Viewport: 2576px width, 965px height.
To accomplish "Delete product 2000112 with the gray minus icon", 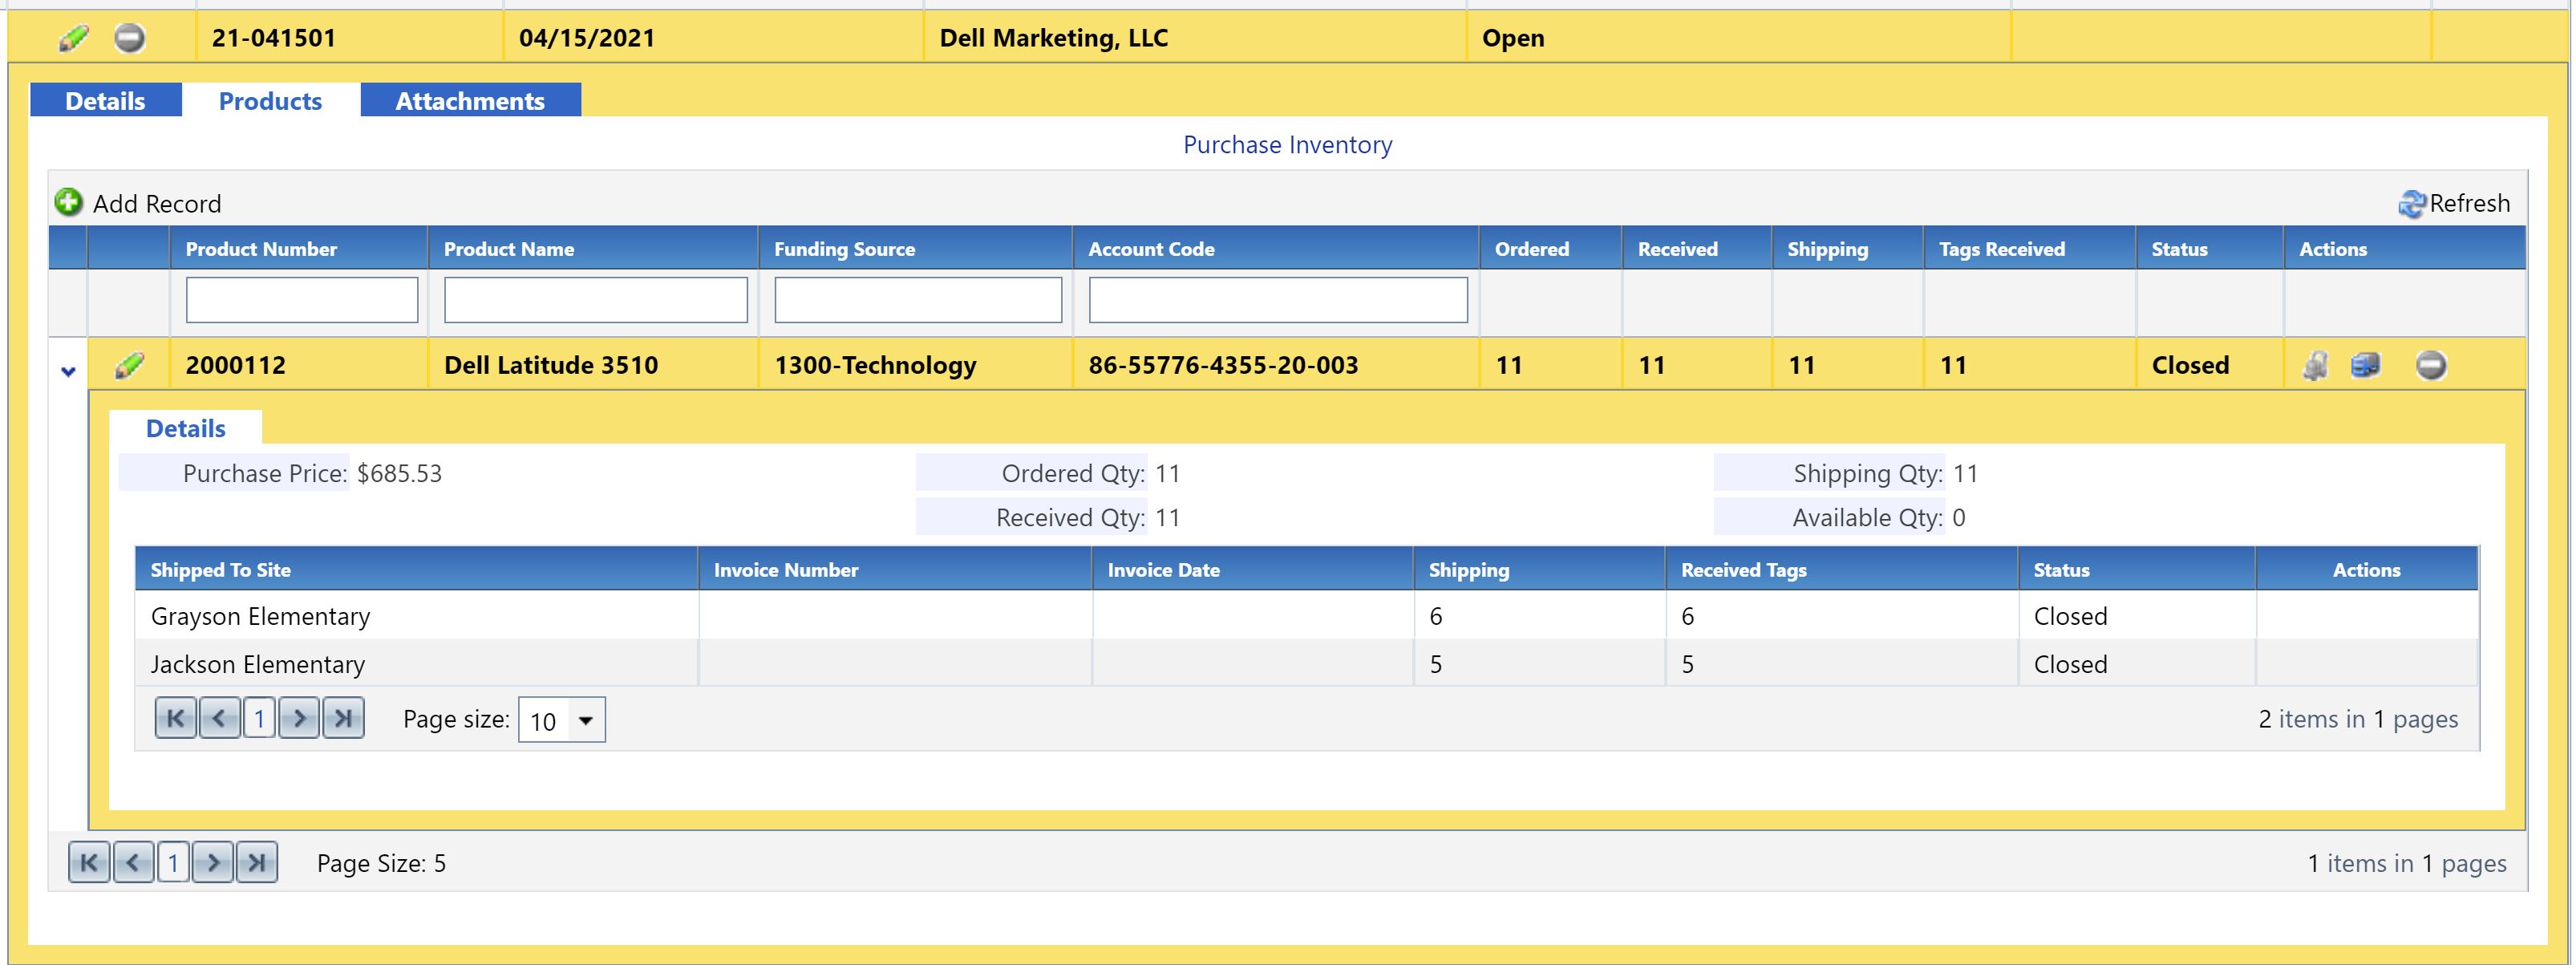I will (2431, 365).
